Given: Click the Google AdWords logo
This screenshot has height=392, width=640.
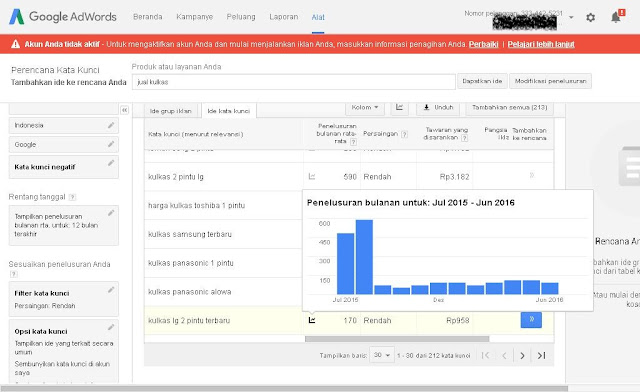Looking at the screenshot, I should click(63, 17).
